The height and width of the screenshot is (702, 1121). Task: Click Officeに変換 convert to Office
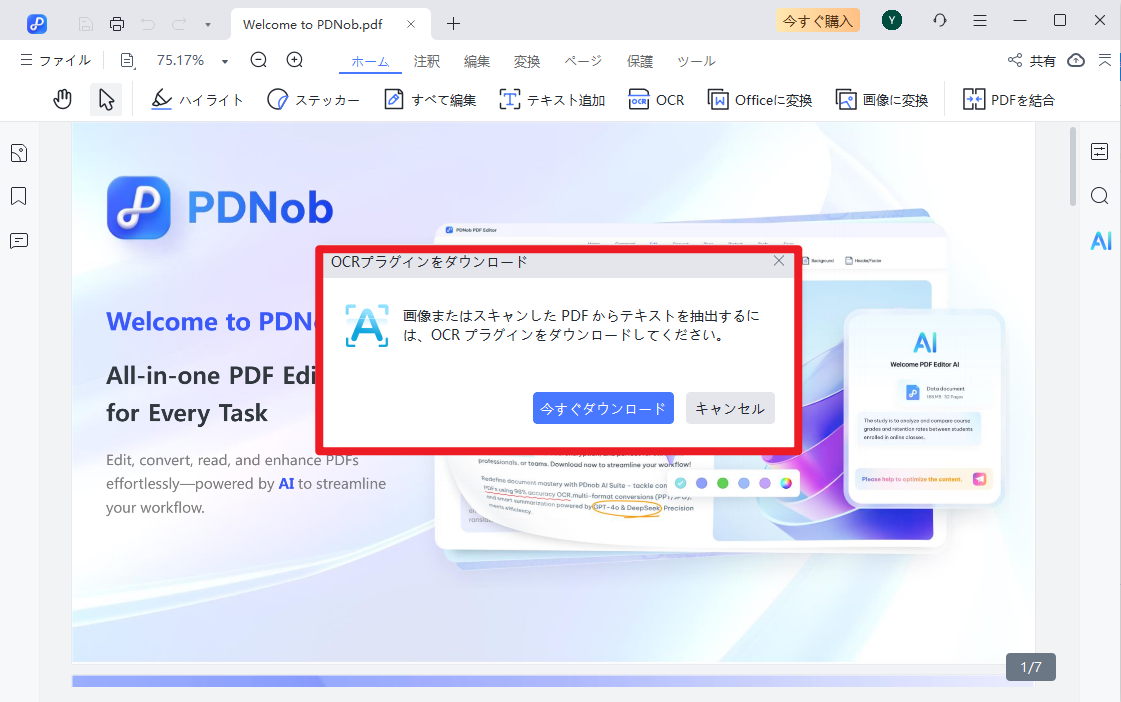click(760, 99)
